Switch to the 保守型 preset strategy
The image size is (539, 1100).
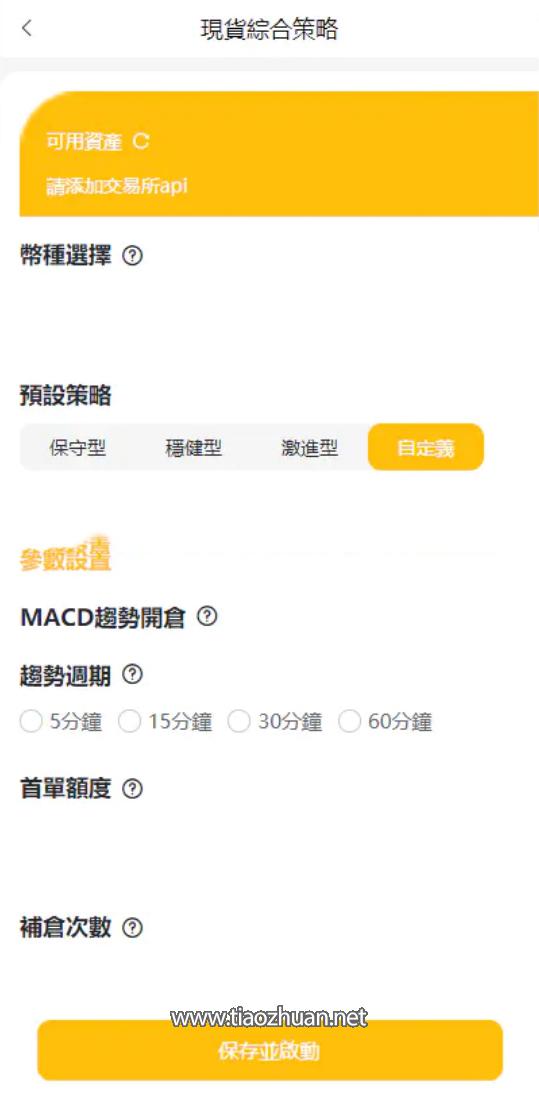click(77, 448)
